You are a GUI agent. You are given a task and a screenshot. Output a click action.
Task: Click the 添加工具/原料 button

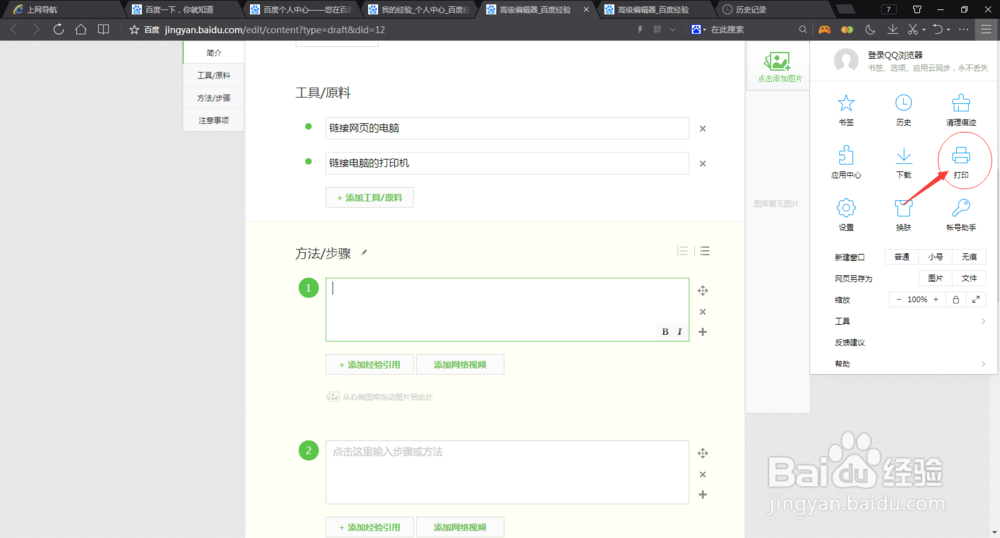pos(370,198)
